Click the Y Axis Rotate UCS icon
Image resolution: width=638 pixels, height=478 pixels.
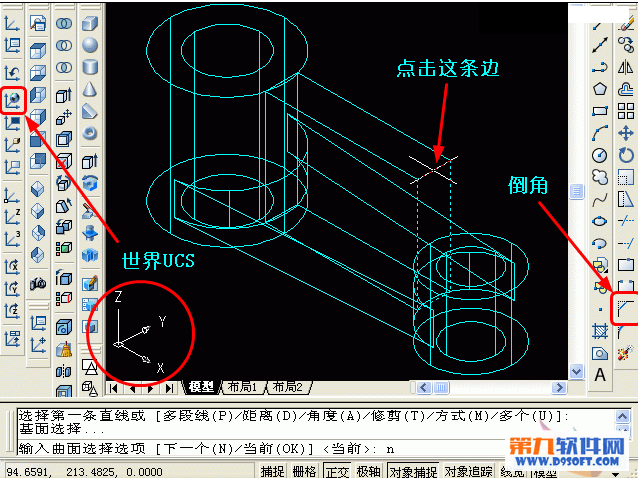pos(12,288)
